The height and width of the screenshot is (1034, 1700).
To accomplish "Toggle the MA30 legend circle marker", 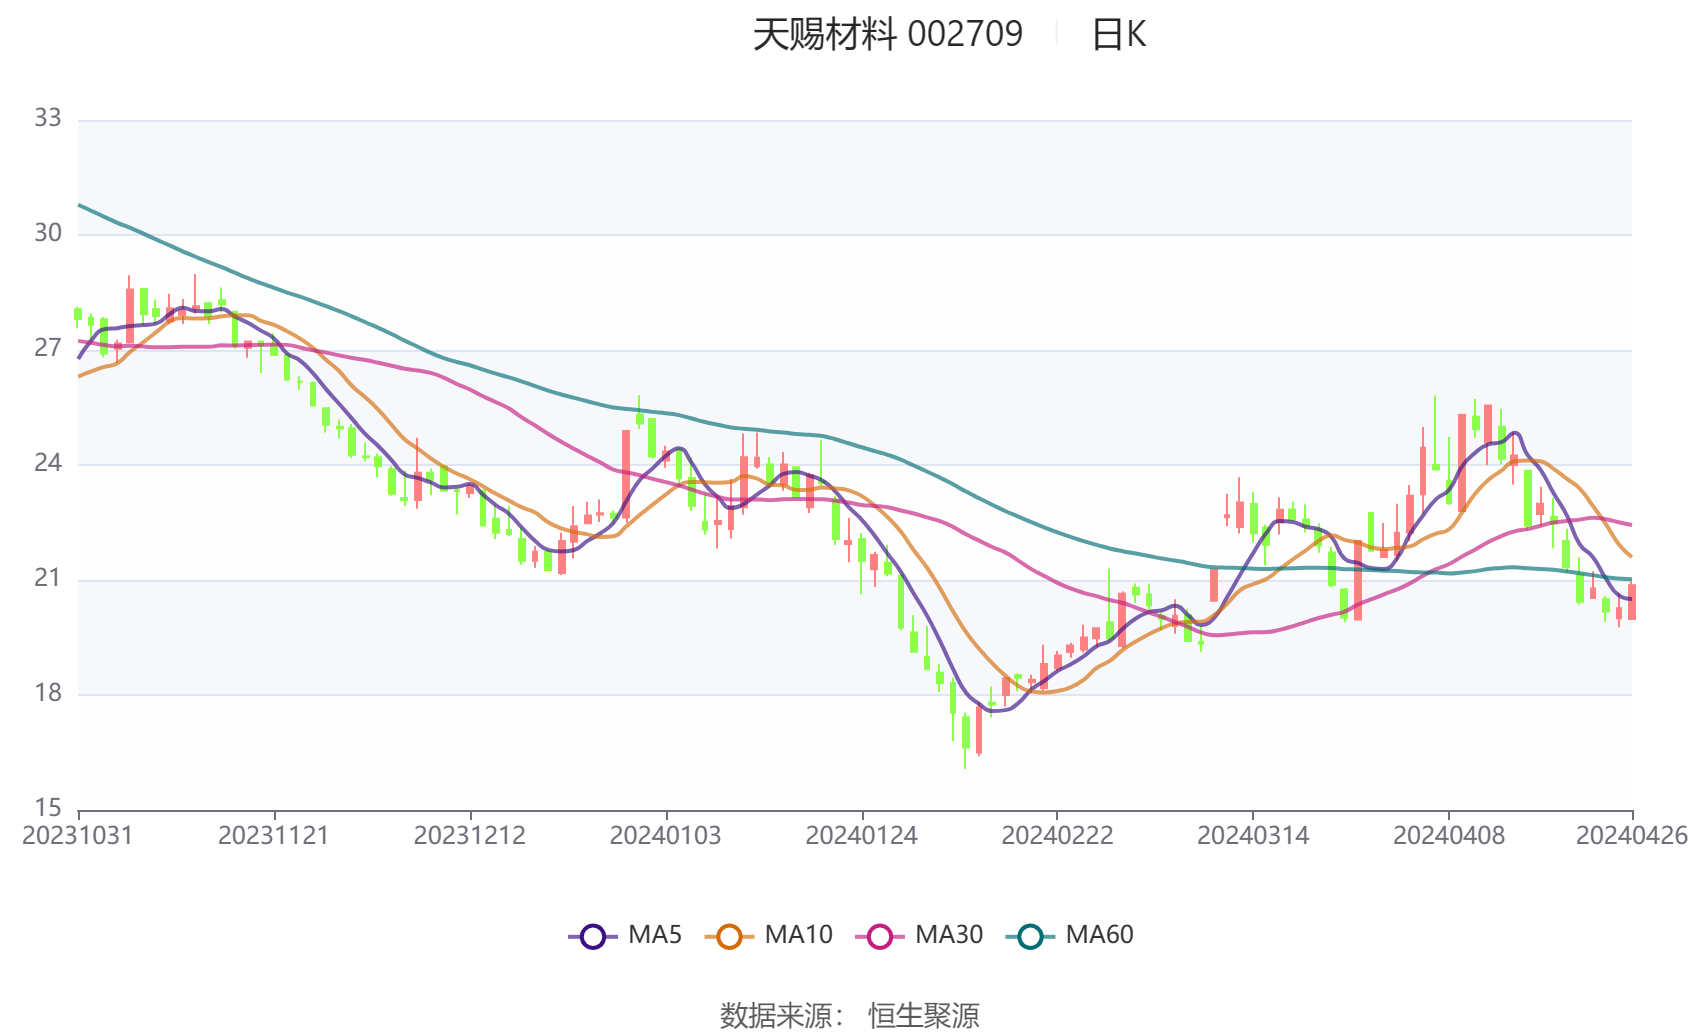I will tap(880, 937).
